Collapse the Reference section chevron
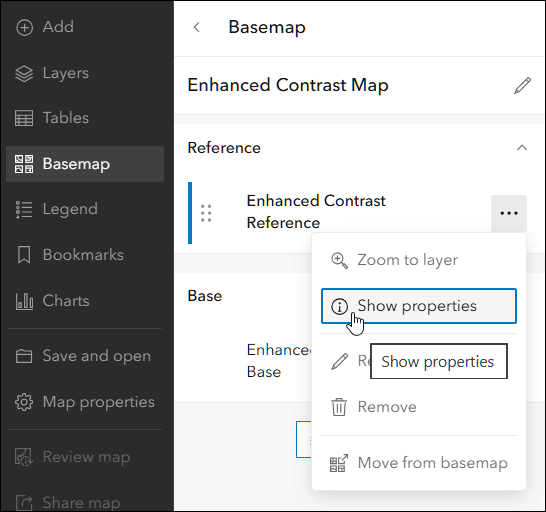Screen dimensions: 546x512 (522, 148)
